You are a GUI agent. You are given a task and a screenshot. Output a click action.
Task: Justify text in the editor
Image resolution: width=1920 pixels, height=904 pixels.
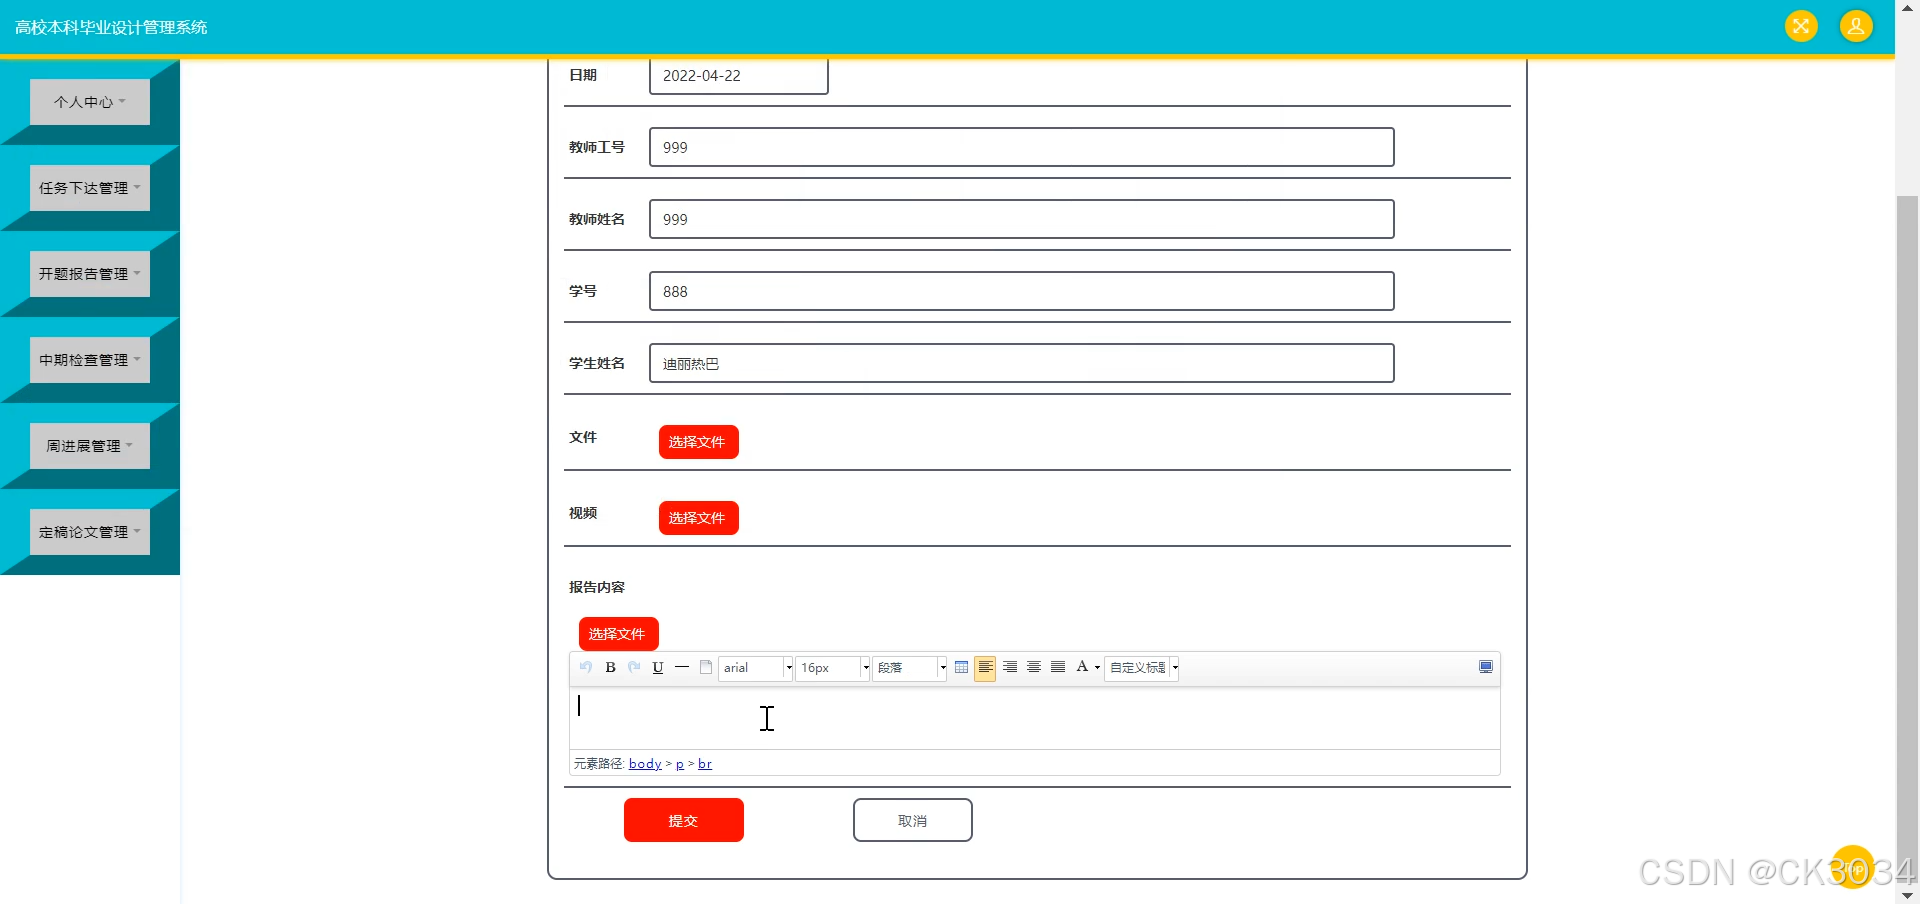pos(1058,667)
